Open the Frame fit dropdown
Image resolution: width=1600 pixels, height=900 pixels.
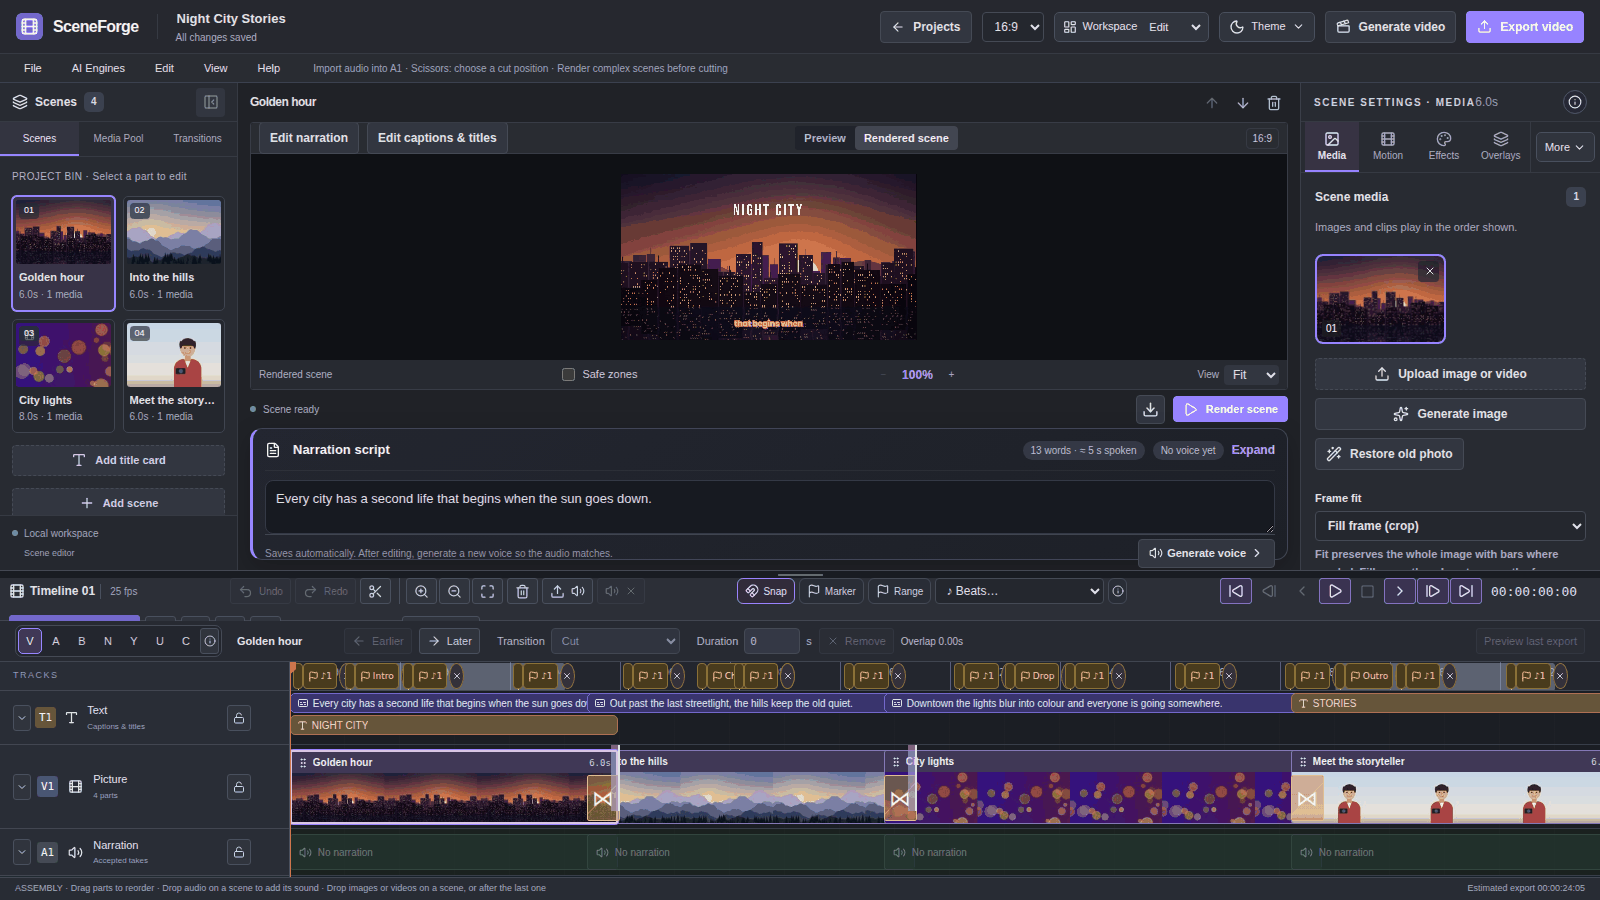point(1450,526)
